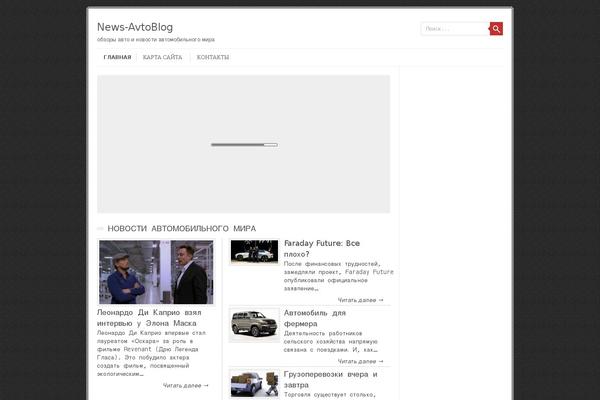The height and width of the screenshot is (400, 600).
Task: Click the НОВОСТИ АВТОМОБИЛЬНОГО МИРА section heading
Action: pyautogui.click(x=181, y=229)
